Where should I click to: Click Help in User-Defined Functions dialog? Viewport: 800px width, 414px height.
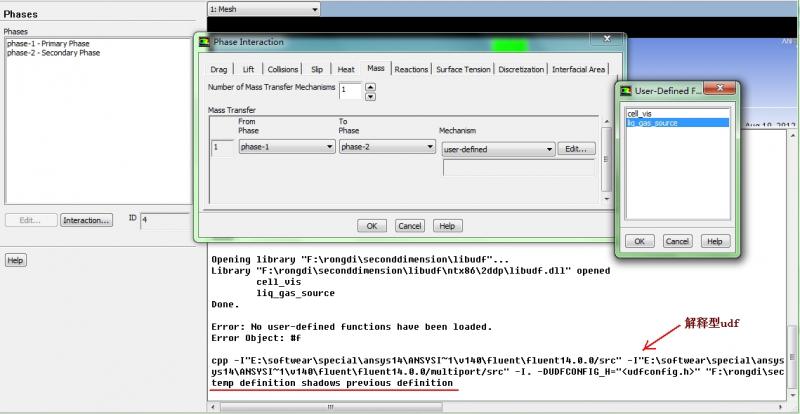tap(715, 241)
